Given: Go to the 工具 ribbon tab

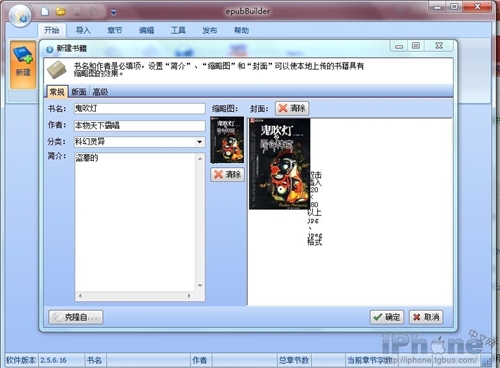Looking at the screenshot, I should (x=178, y=30).
